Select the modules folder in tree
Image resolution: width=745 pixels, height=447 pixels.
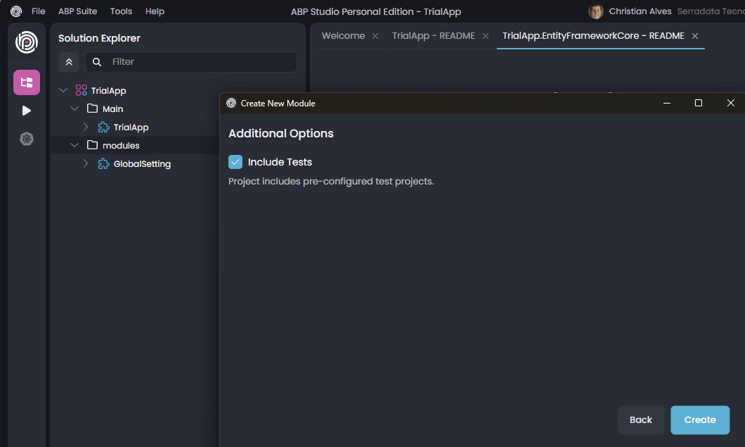[x=120, y=146]
